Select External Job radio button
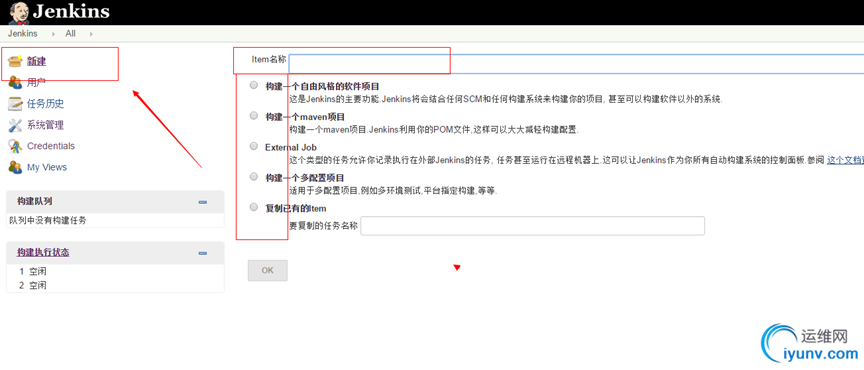The image size is (864, 370). point(253,146)
